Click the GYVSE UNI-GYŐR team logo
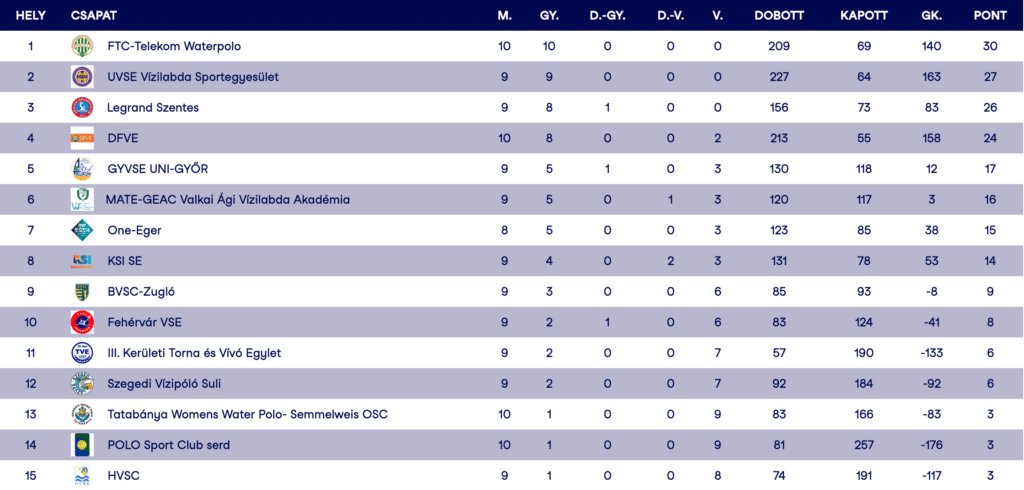1024x490 pixels. point(81,169)
